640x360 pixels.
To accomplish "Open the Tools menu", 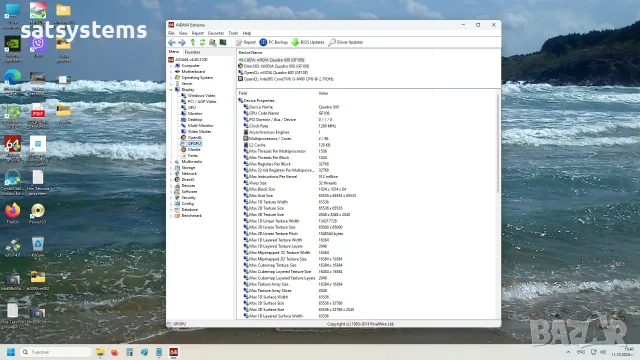I will (233, 33).
